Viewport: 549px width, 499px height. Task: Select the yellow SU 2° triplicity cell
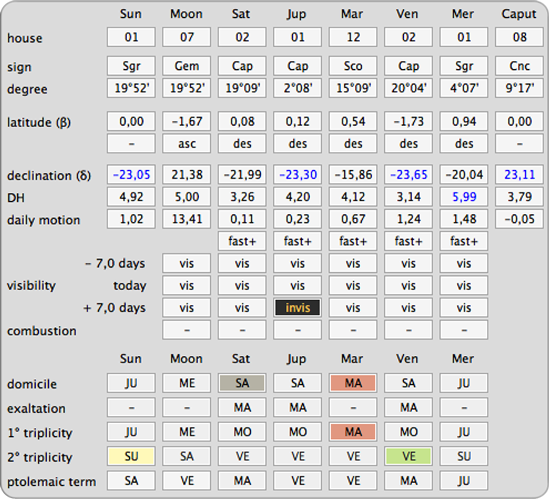point(131,456)
